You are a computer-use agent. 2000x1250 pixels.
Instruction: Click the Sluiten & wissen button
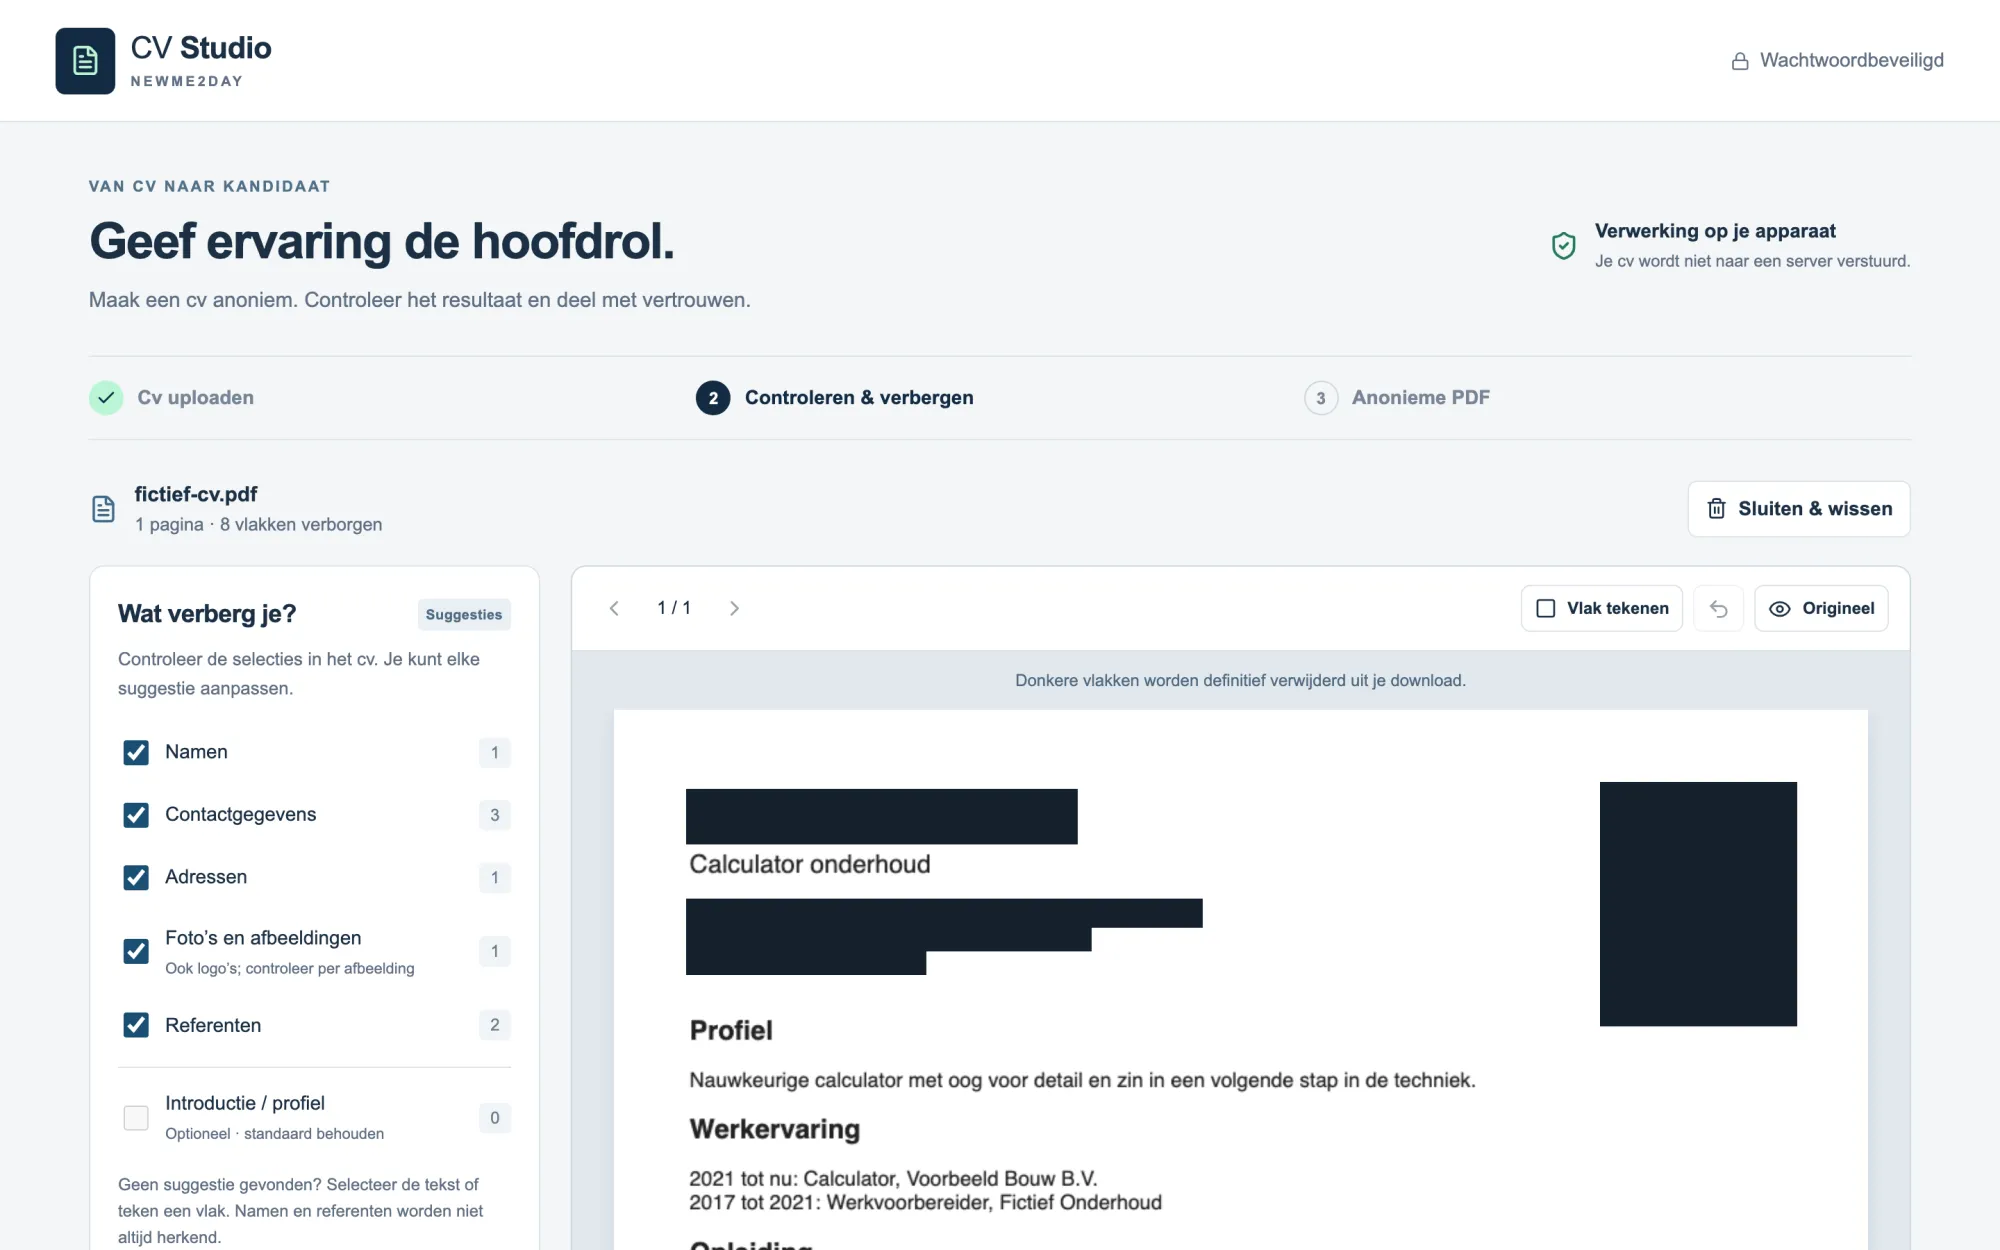tap(1799, 509)
